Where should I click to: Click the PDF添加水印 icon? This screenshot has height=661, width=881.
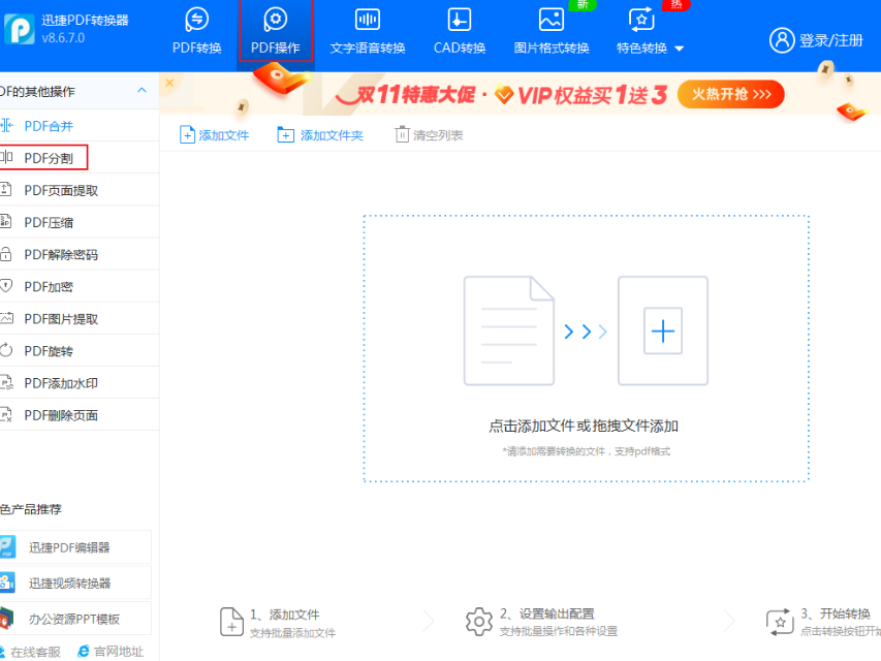(6, 382)
